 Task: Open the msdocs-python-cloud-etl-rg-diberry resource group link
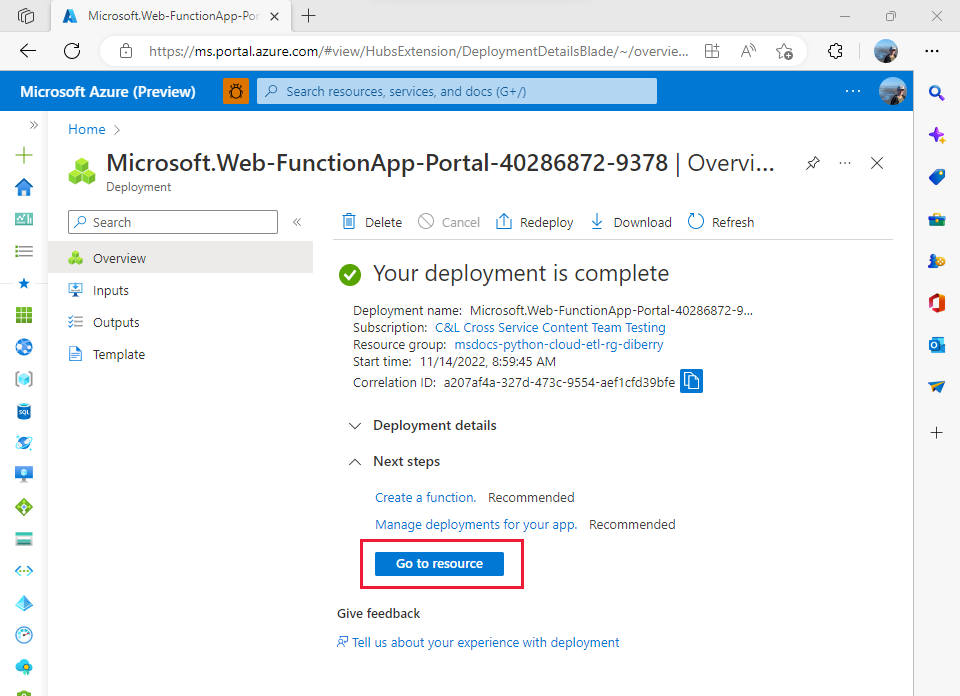558,345
